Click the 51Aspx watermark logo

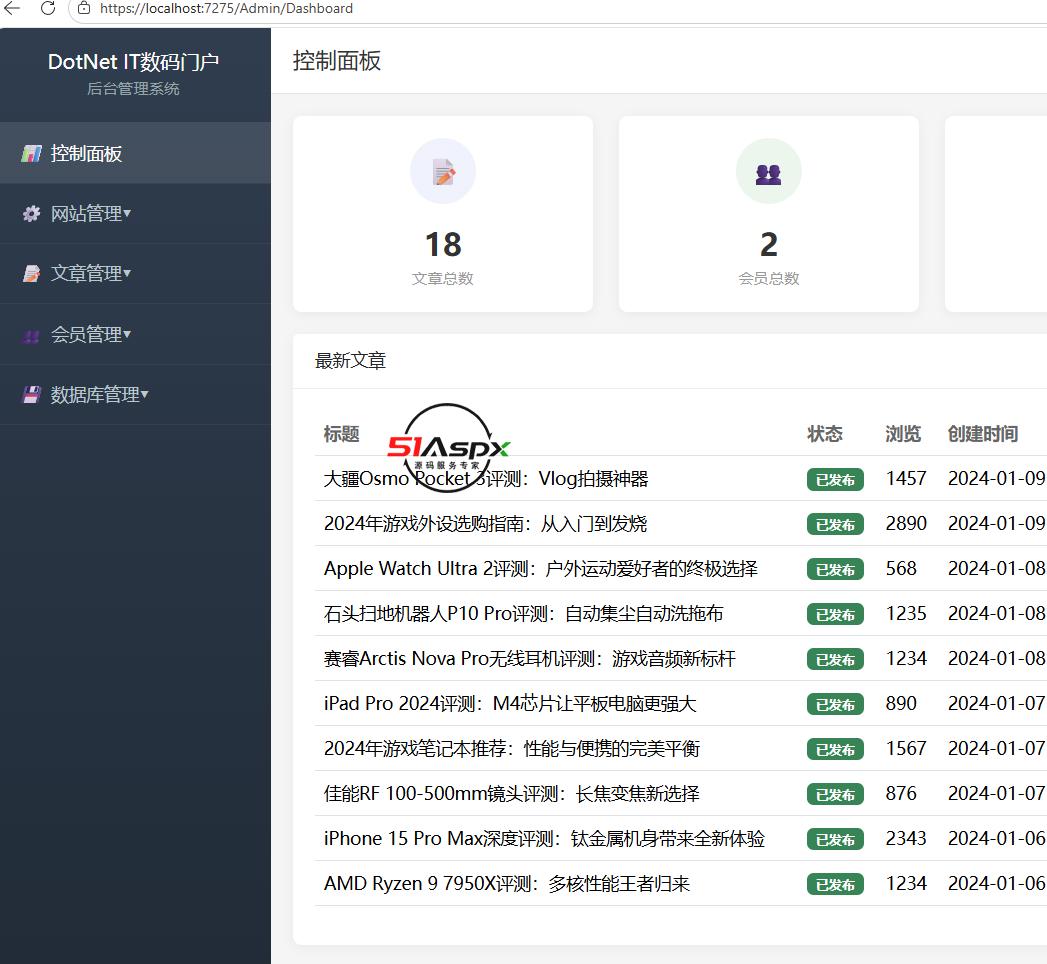[448, 448]
